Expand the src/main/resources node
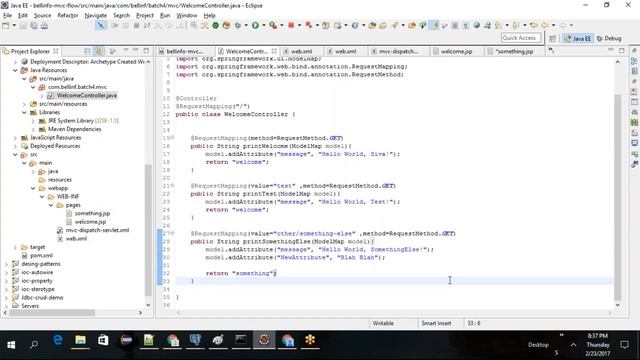The width and height of the screenshot is (640, 360). (x=24, y=104)
